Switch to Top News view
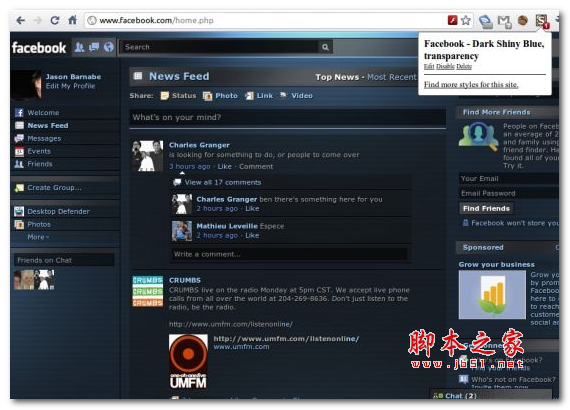Image resolution: width=570 pixels, height=410 pixels. point(337,77)
